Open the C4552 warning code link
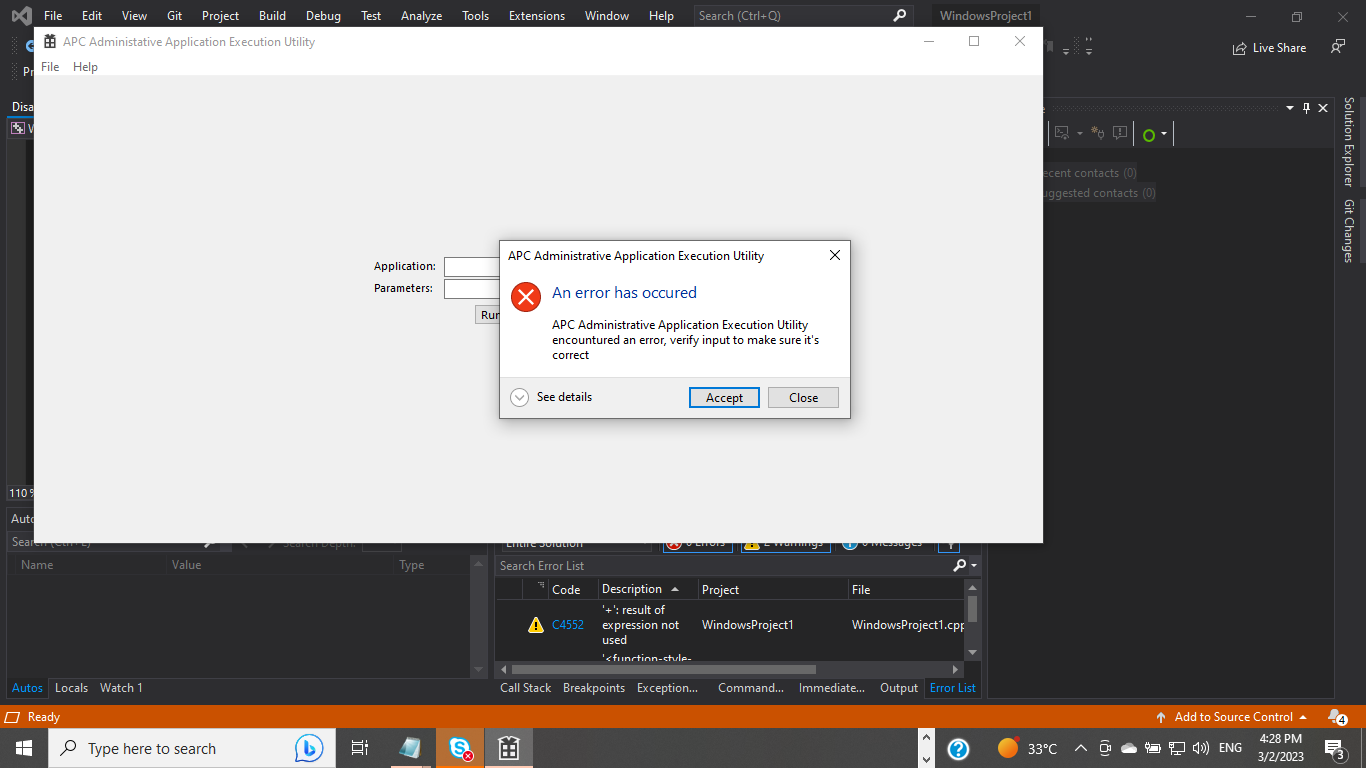Viewport: 1366px width, 768px height. click(568, 625)
